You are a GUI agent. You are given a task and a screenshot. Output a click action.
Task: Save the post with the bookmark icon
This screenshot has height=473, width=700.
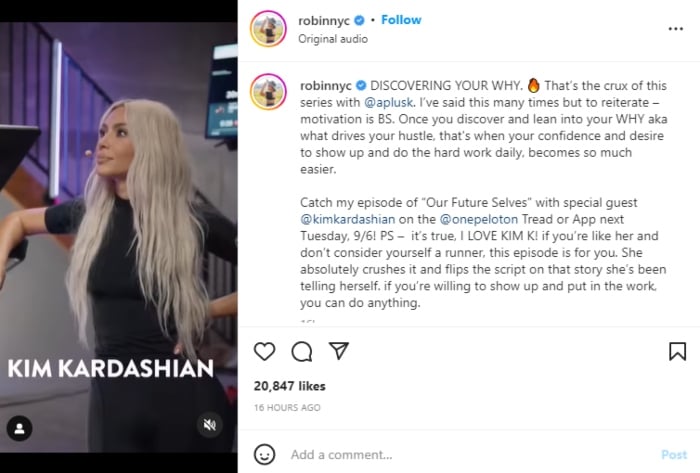coord(677,351)
